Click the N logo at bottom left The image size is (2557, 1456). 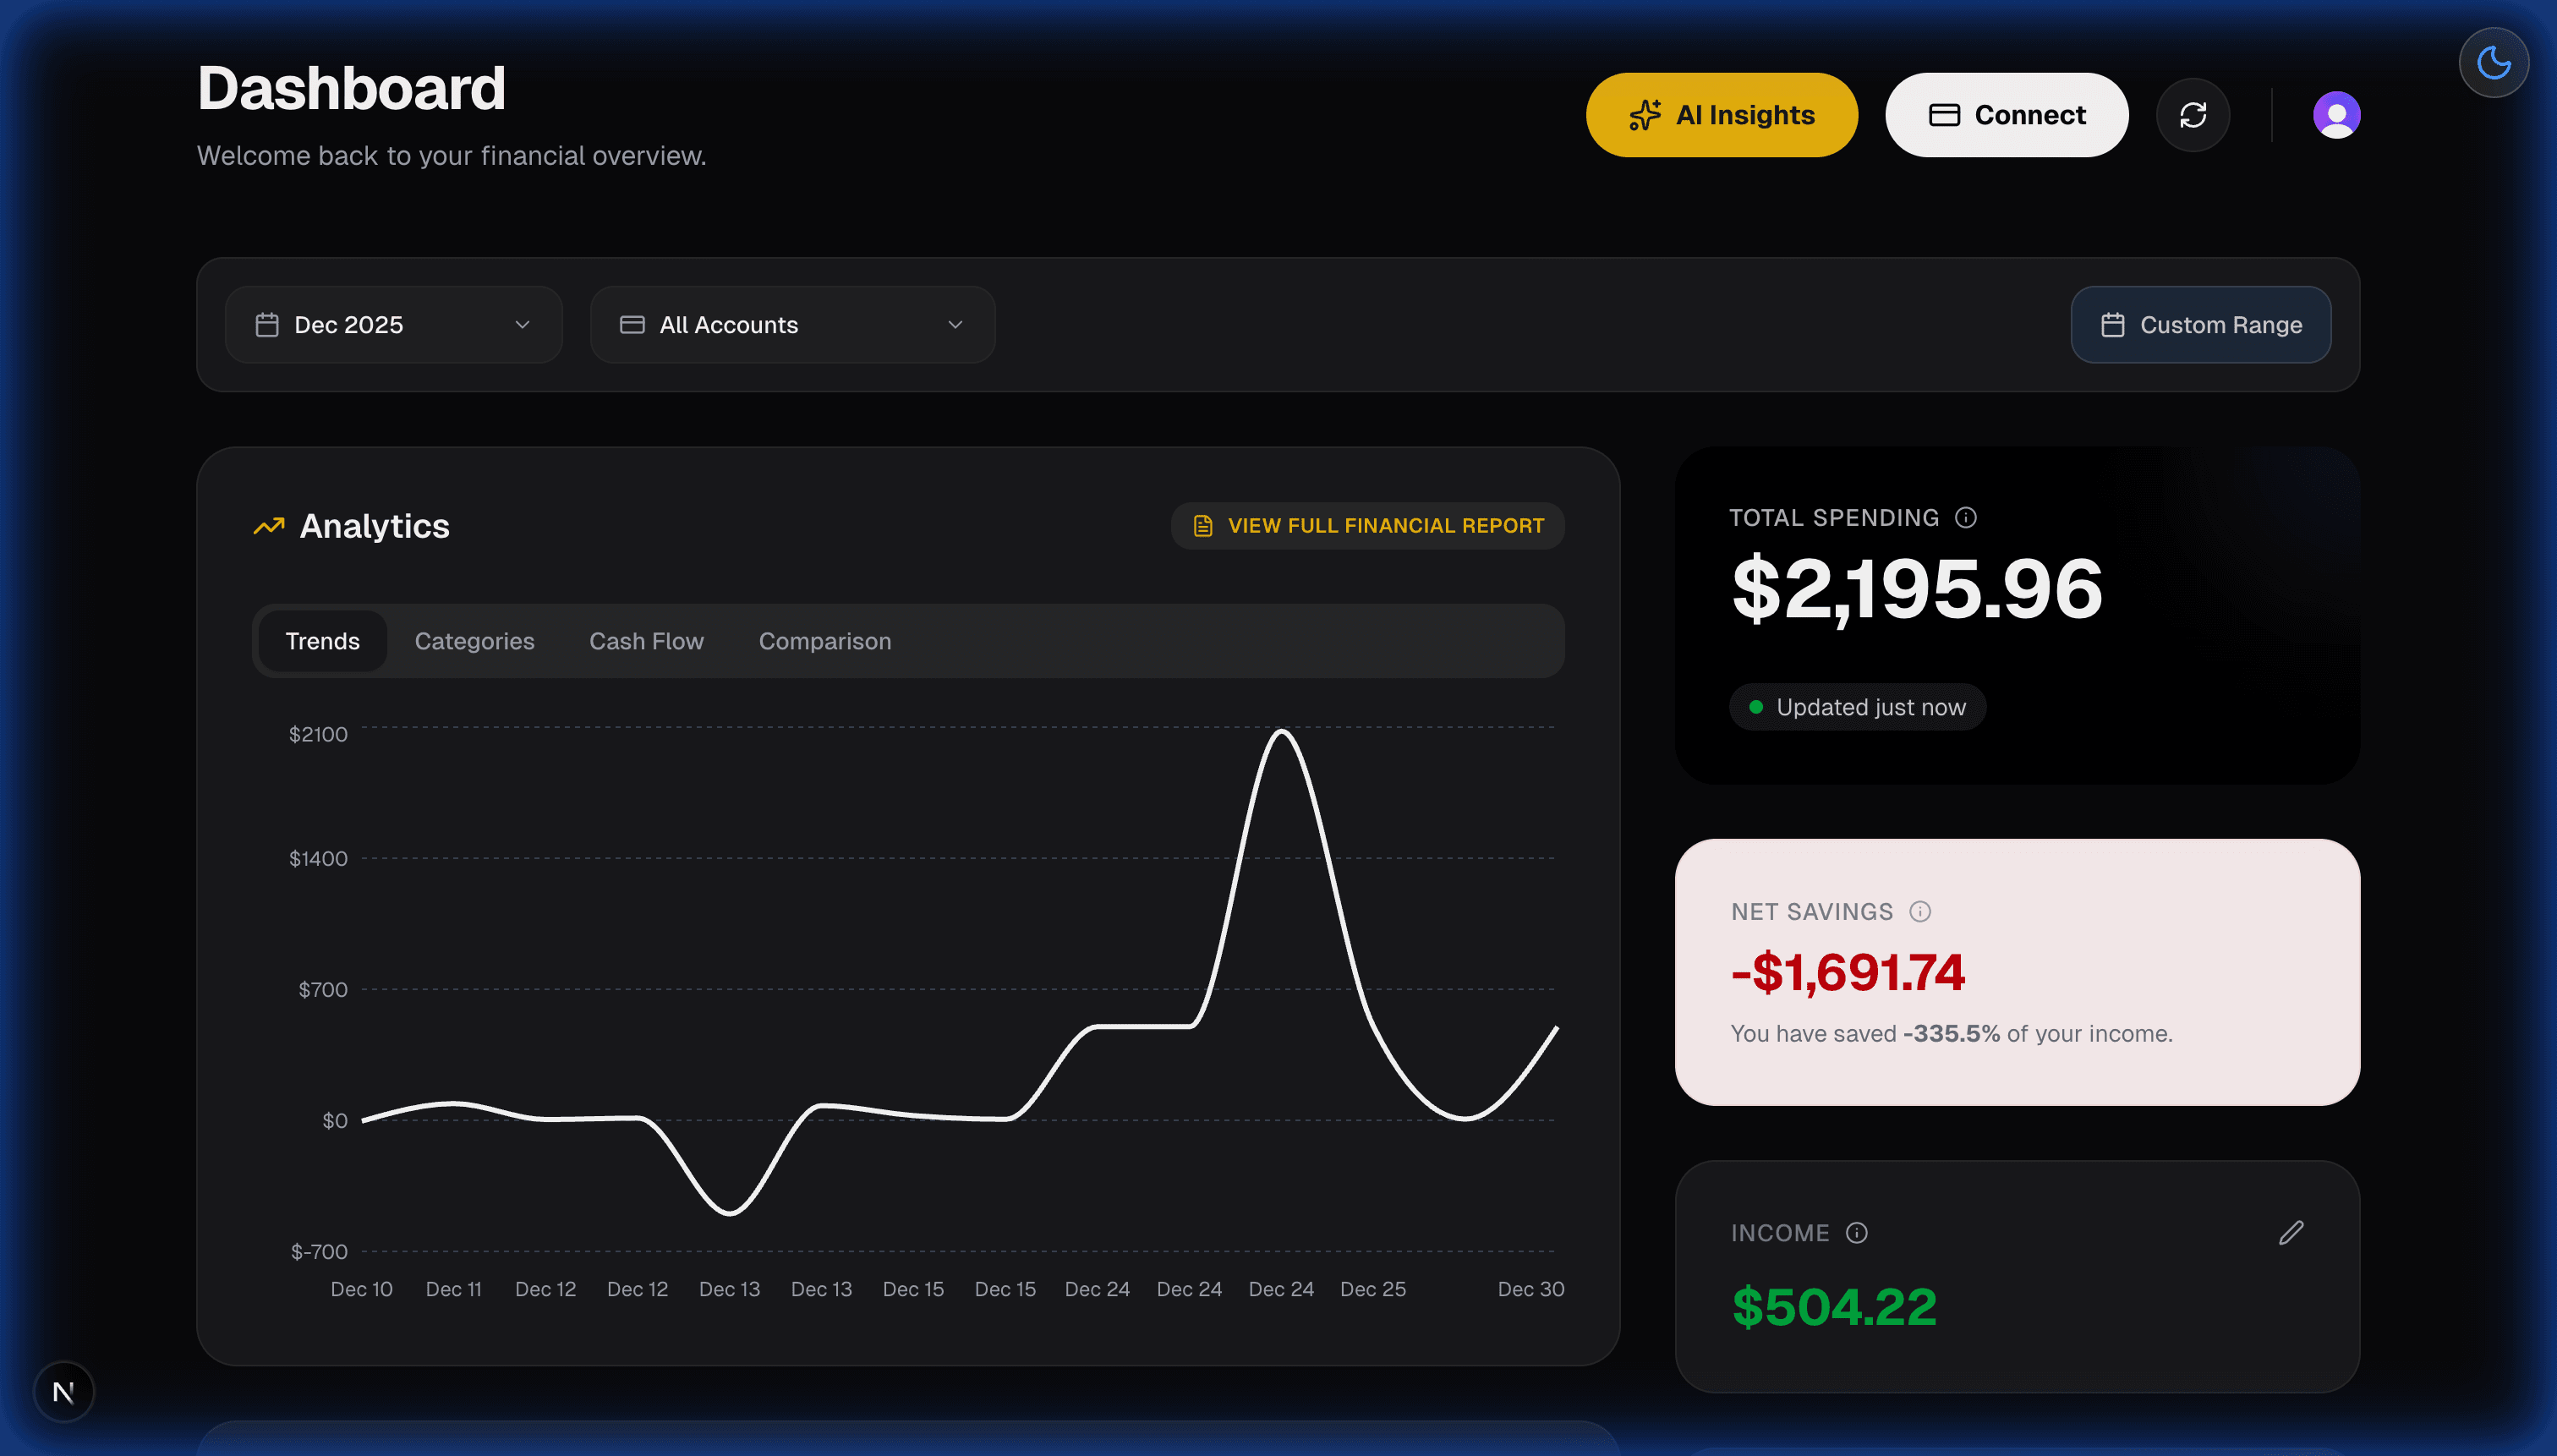[x=63, y=1391]
